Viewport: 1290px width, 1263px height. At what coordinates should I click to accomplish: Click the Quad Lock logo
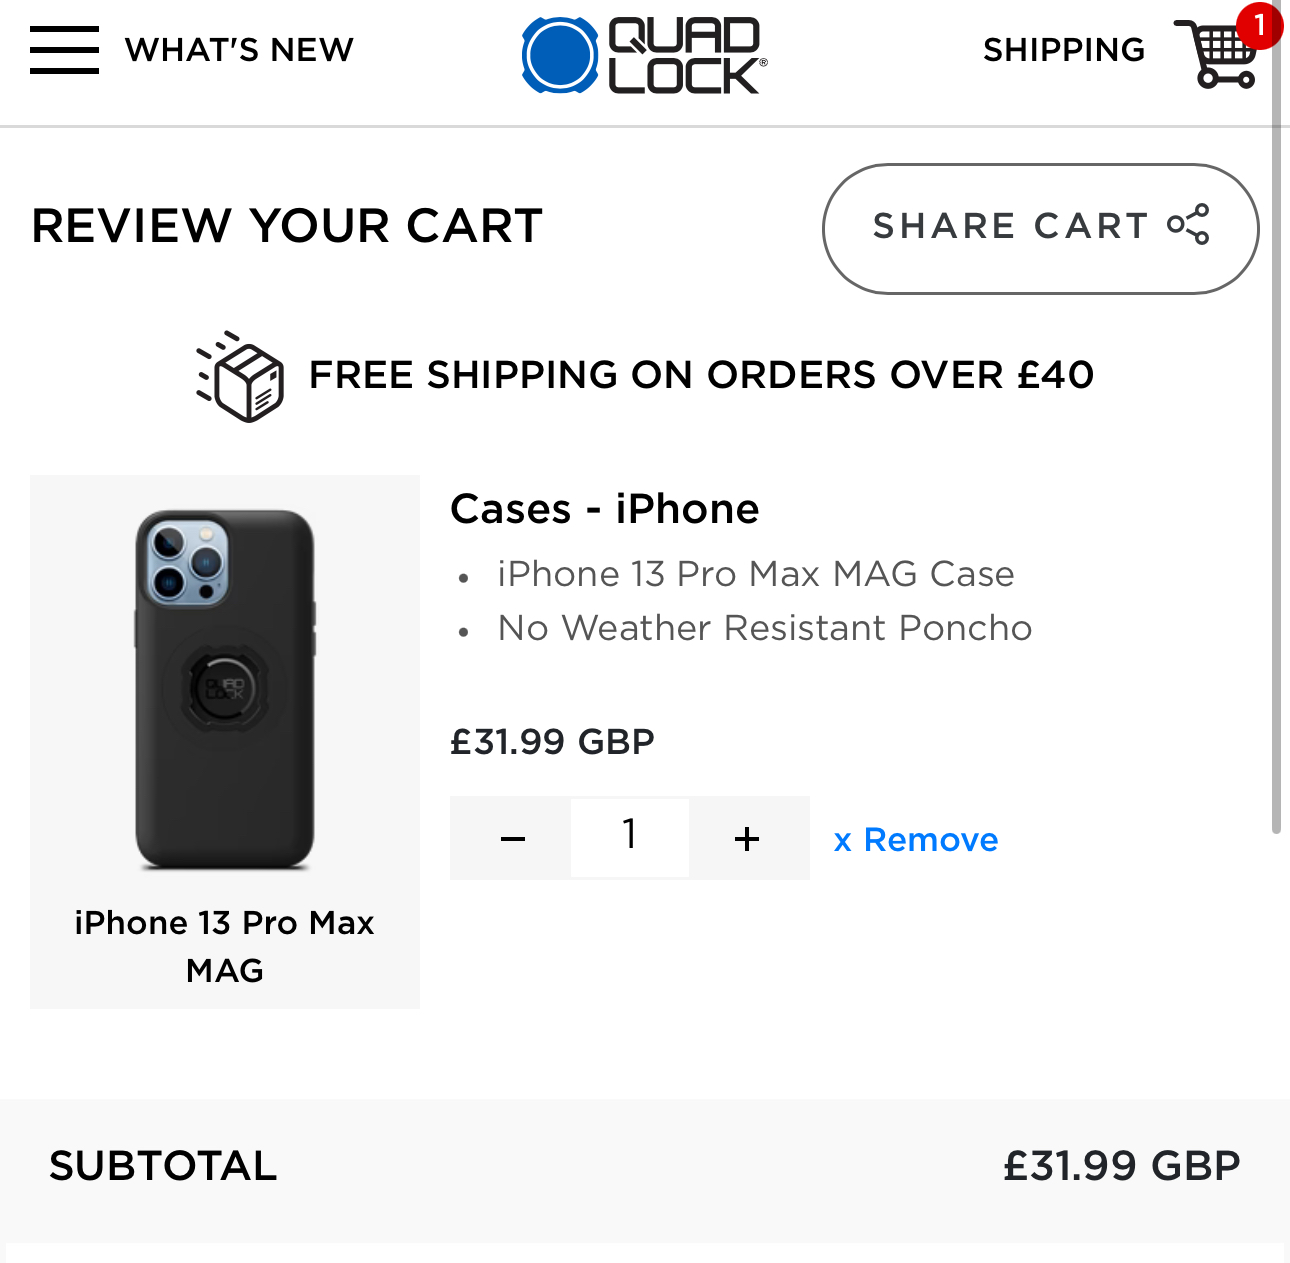coord(644,56)
